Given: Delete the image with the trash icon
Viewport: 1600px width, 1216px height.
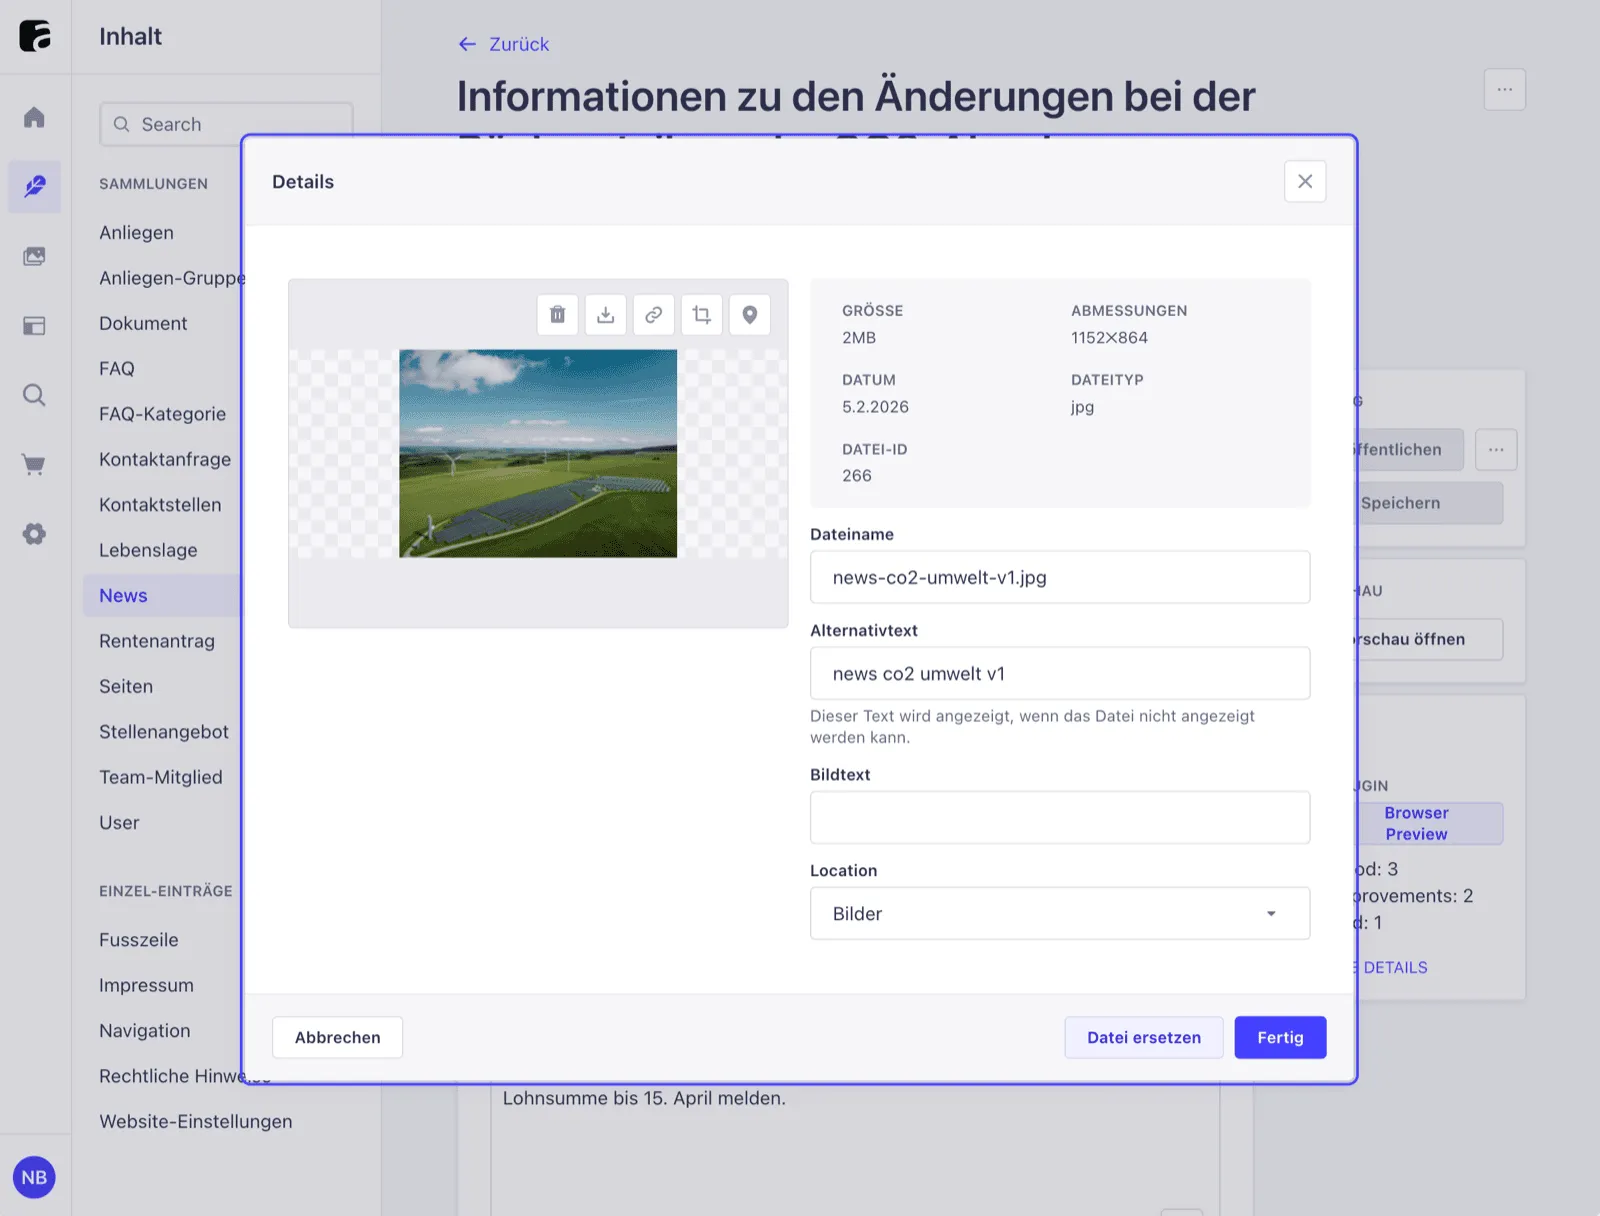Looking at the screenshot, I should point(558,315).
